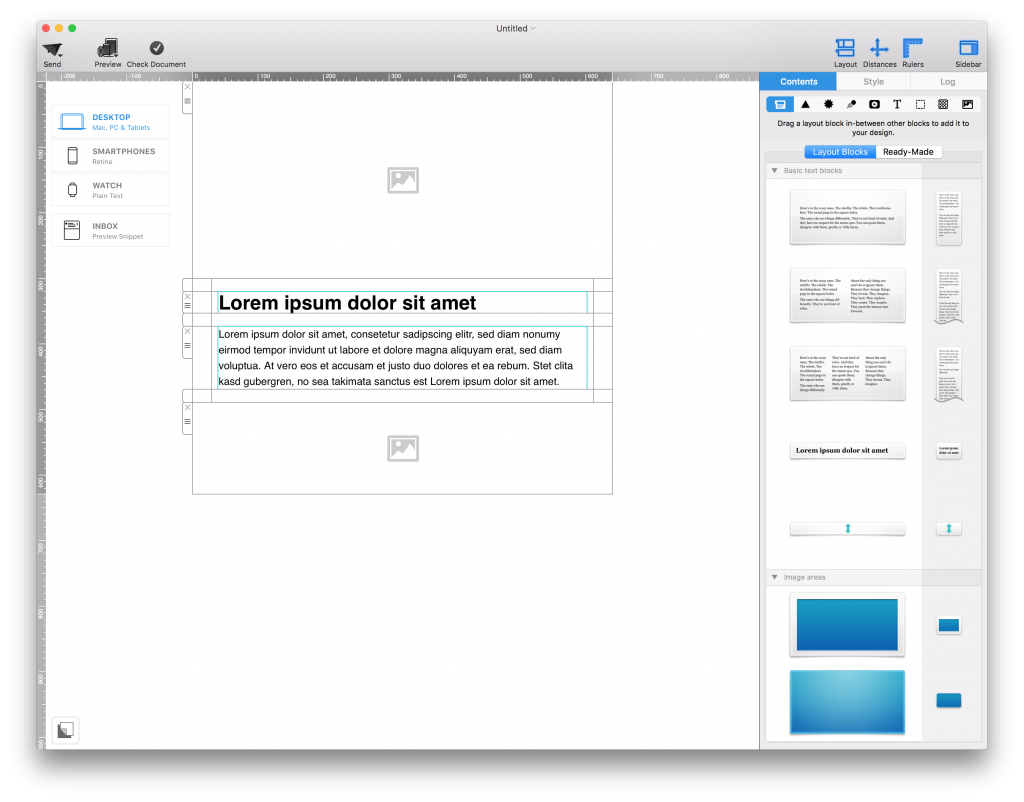Select the video play icon in Contents

[x=874, y=104]
